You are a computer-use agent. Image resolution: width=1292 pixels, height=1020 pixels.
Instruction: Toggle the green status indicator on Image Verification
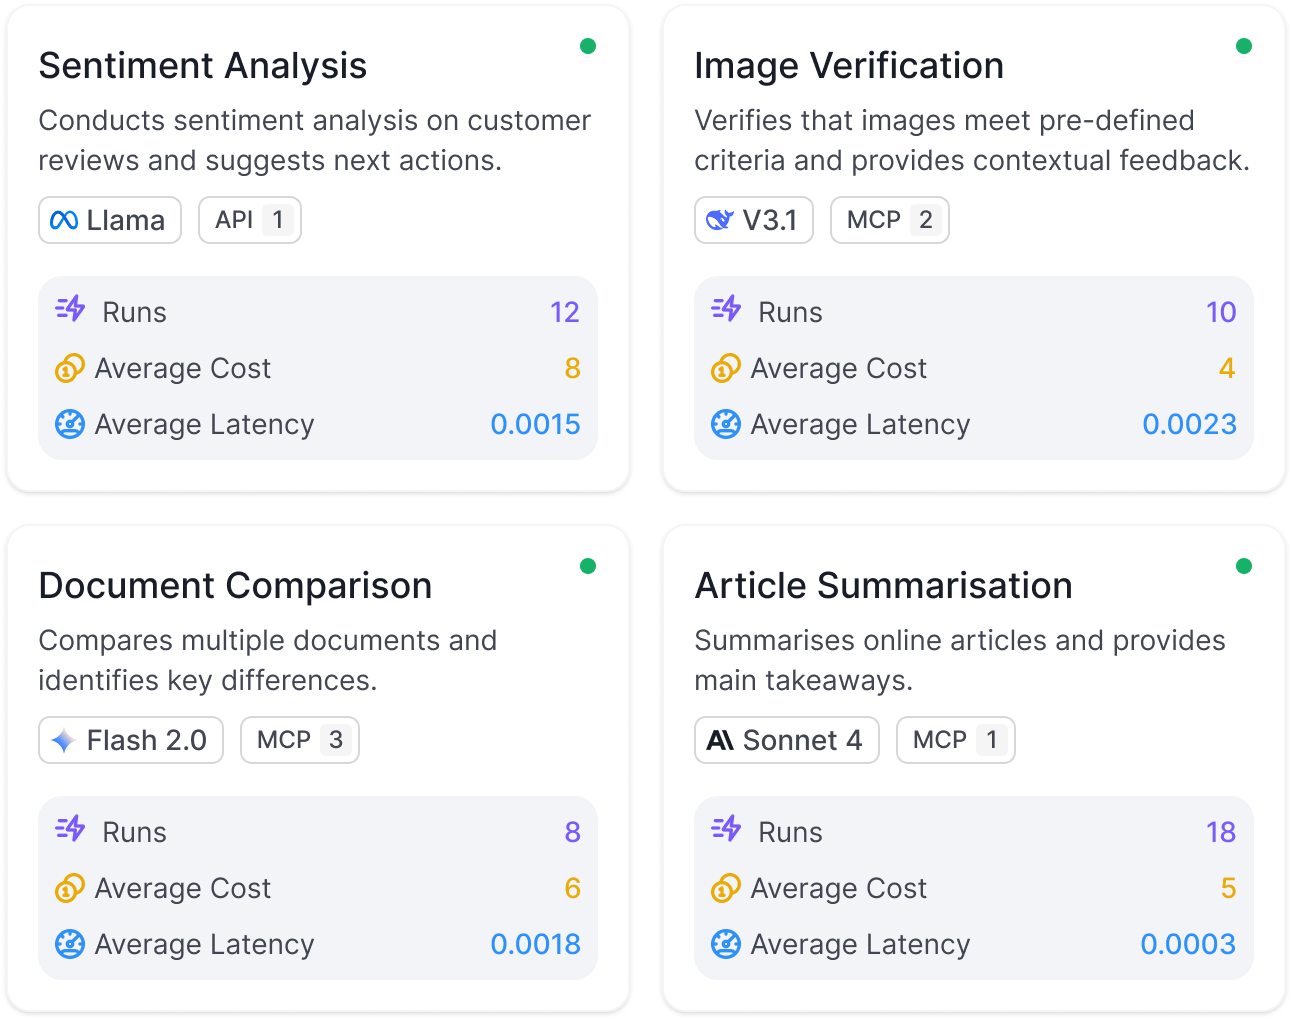click(x=1244, y=46)
